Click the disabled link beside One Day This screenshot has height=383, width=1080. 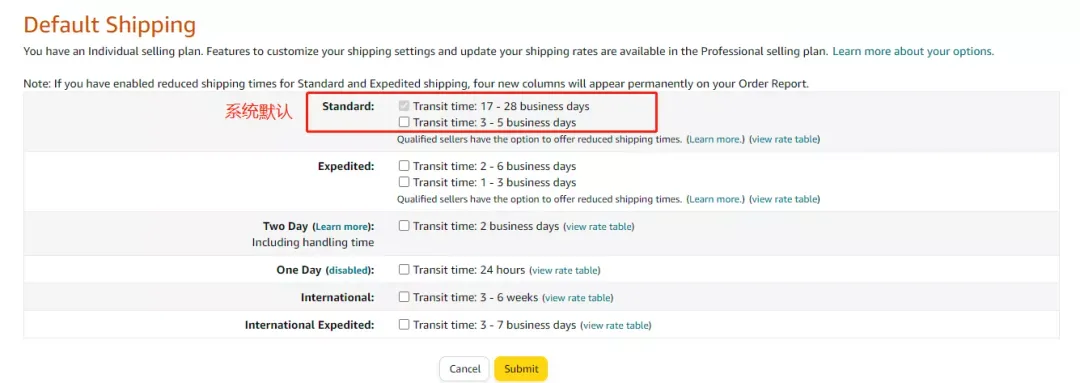348,270
